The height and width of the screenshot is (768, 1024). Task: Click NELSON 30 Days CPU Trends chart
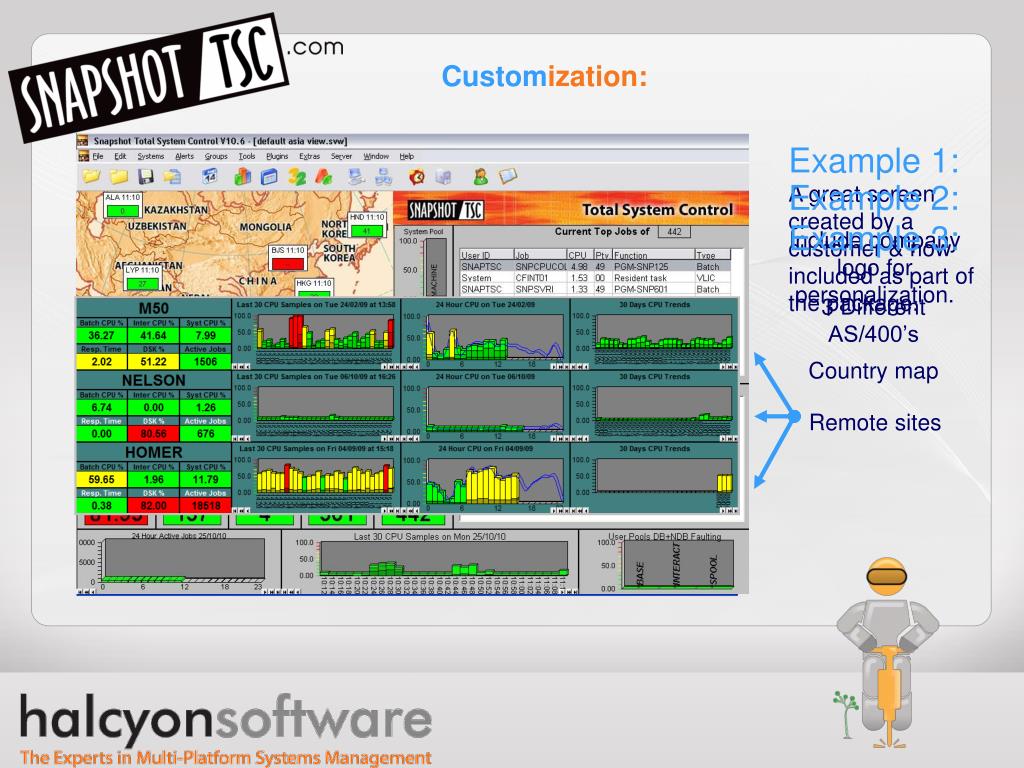[x=654, y=406]
